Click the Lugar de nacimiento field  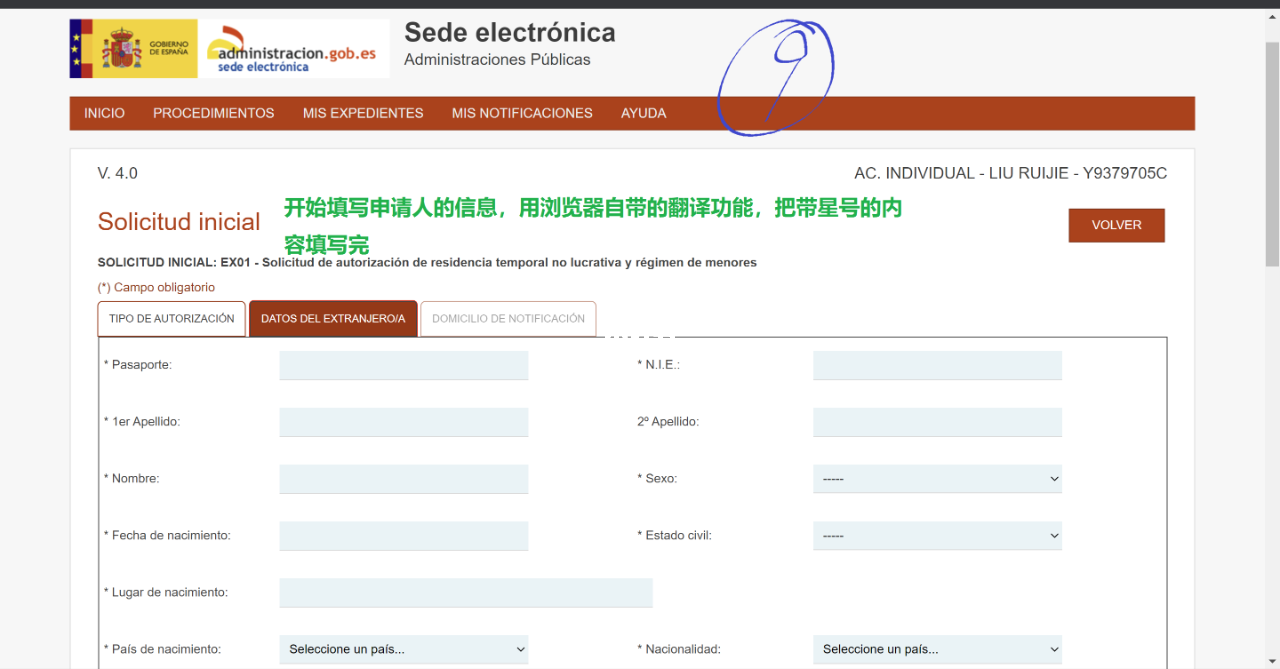coord(466,593)
